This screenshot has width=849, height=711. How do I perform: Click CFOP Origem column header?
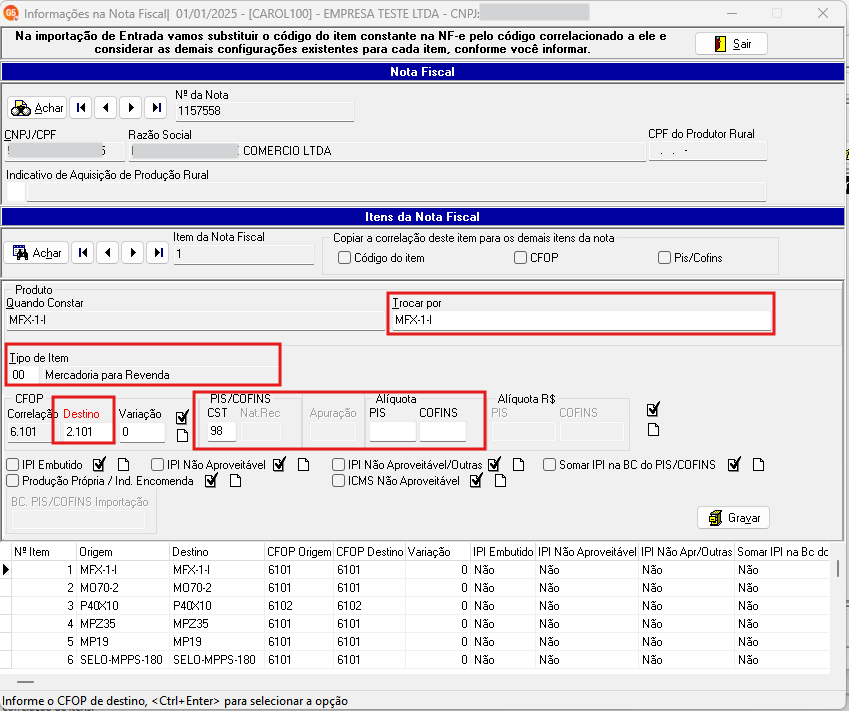point(299,552)
